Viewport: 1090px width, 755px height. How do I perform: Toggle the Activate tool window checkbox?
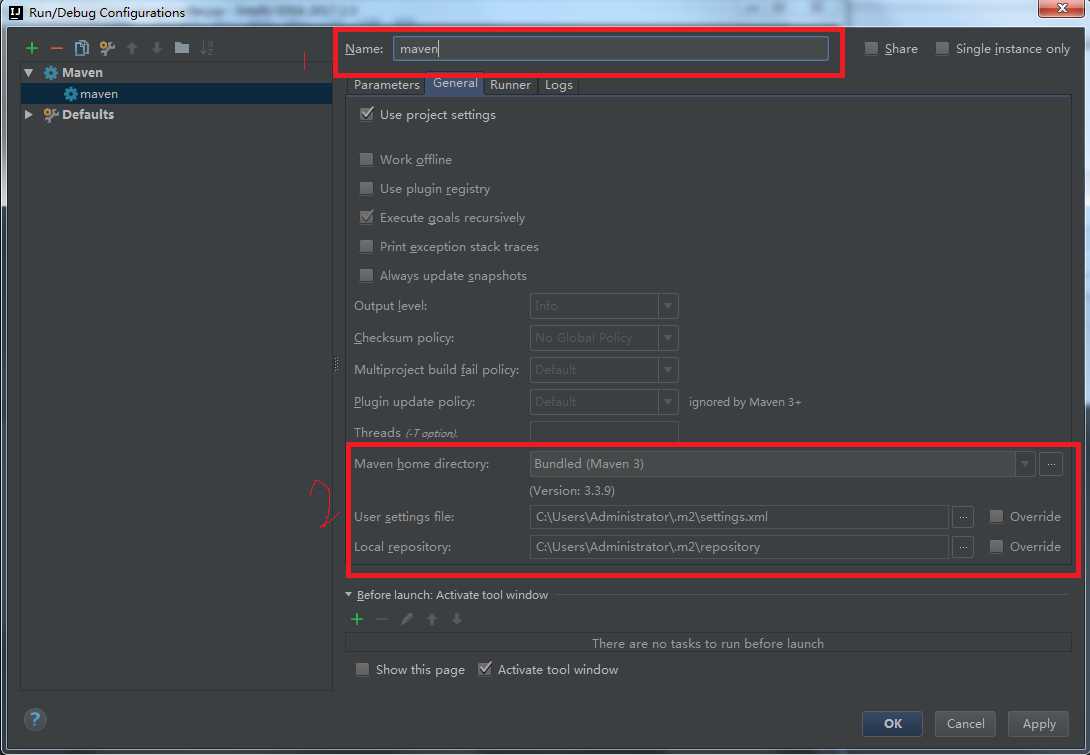(485, 669)
